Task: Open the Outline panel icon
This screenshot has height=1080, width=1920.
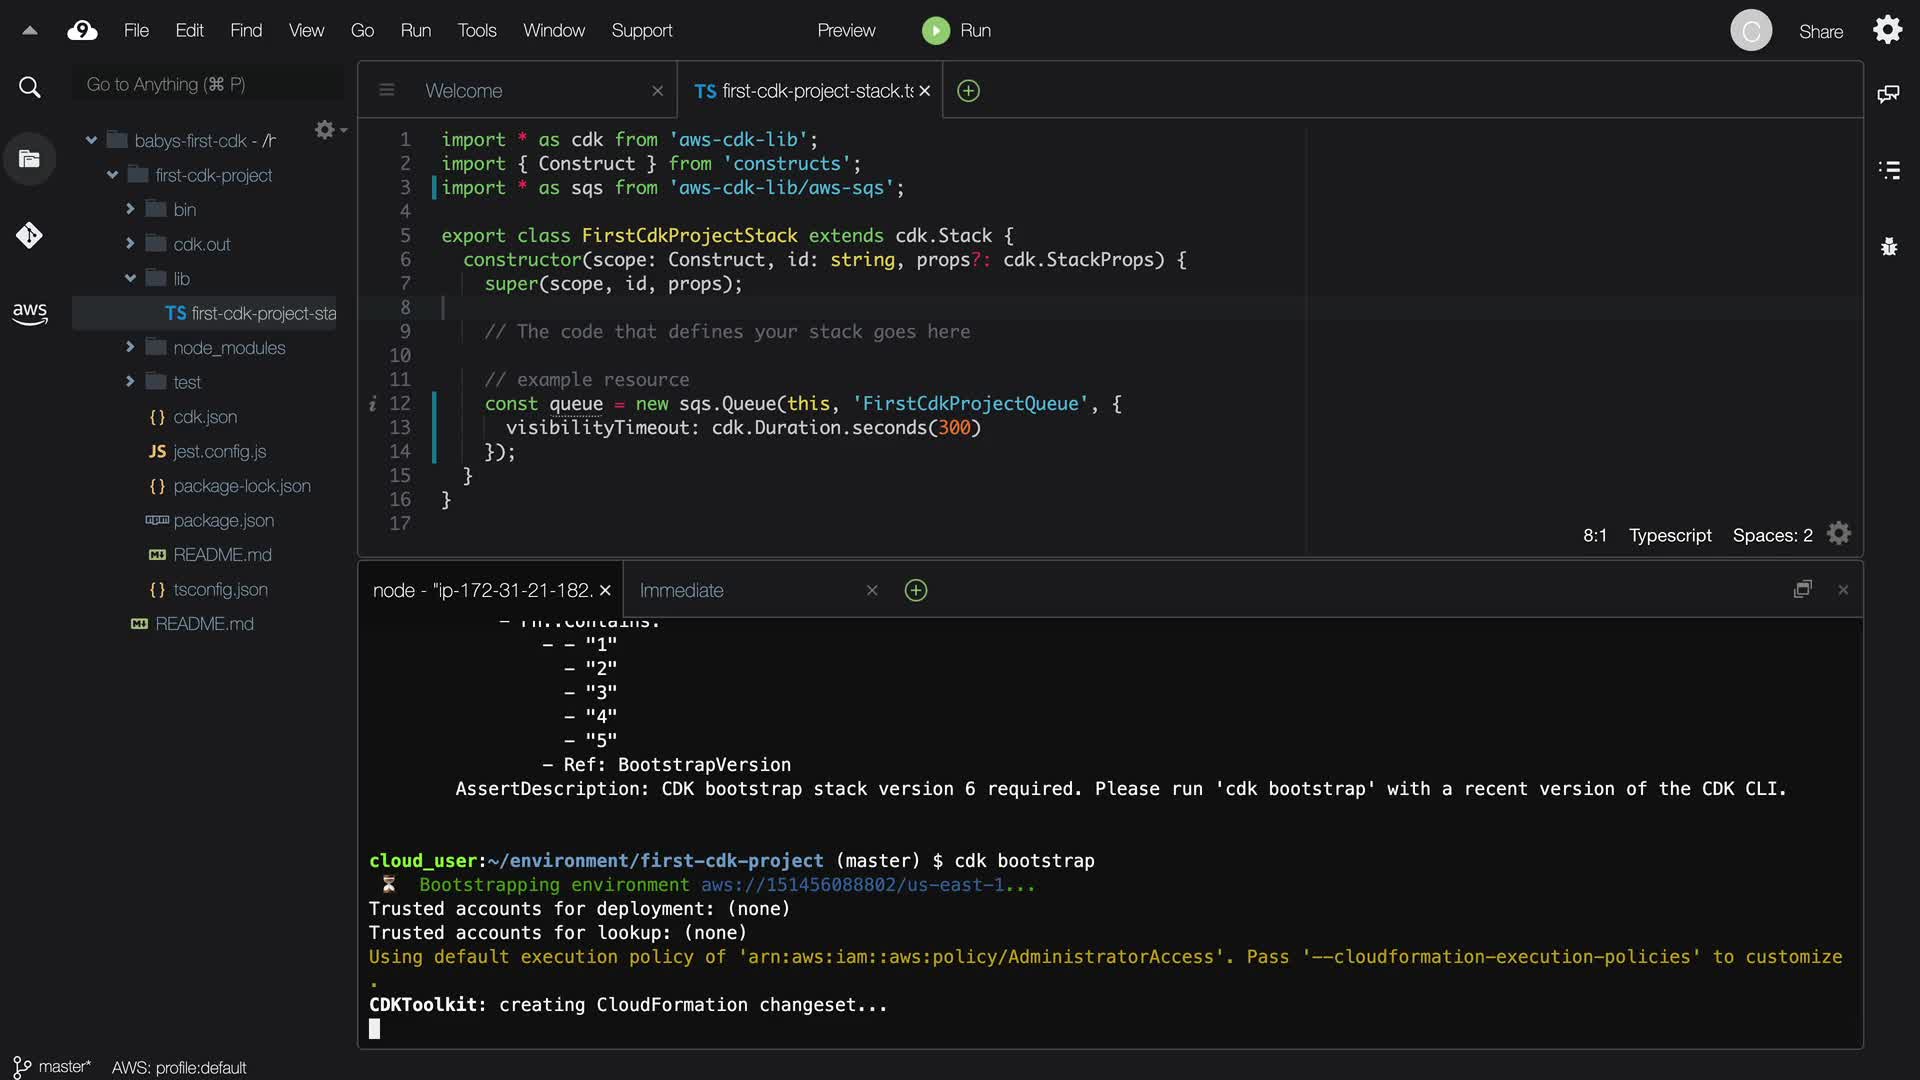Action: point(1888,170)
